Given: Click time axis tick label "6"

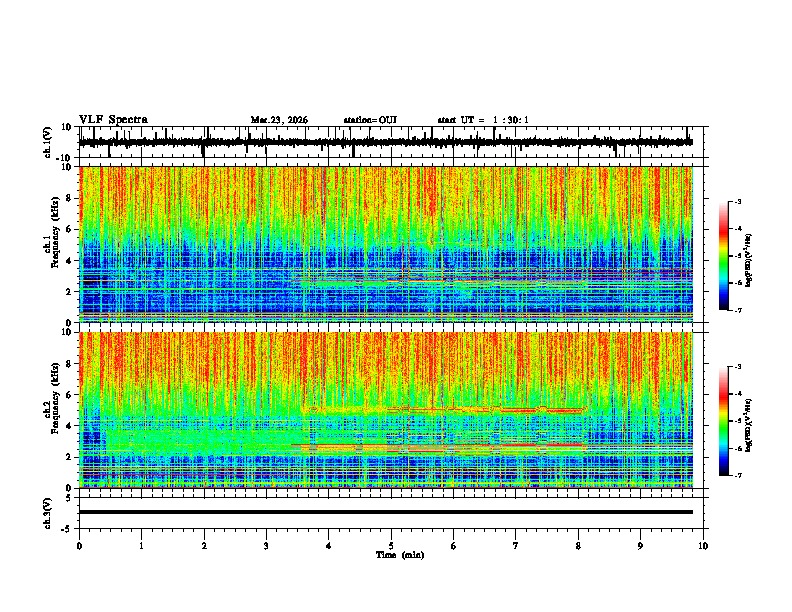Looking at the screenshot, I should 454,546.
